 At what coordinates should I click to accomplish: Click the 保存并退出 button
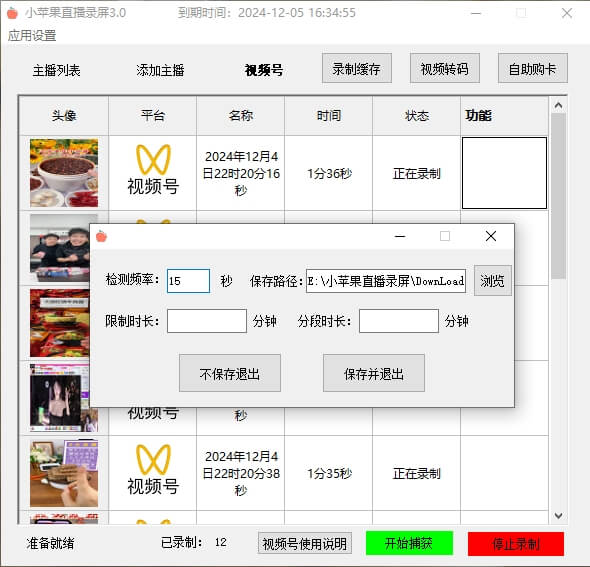[374, 373]
